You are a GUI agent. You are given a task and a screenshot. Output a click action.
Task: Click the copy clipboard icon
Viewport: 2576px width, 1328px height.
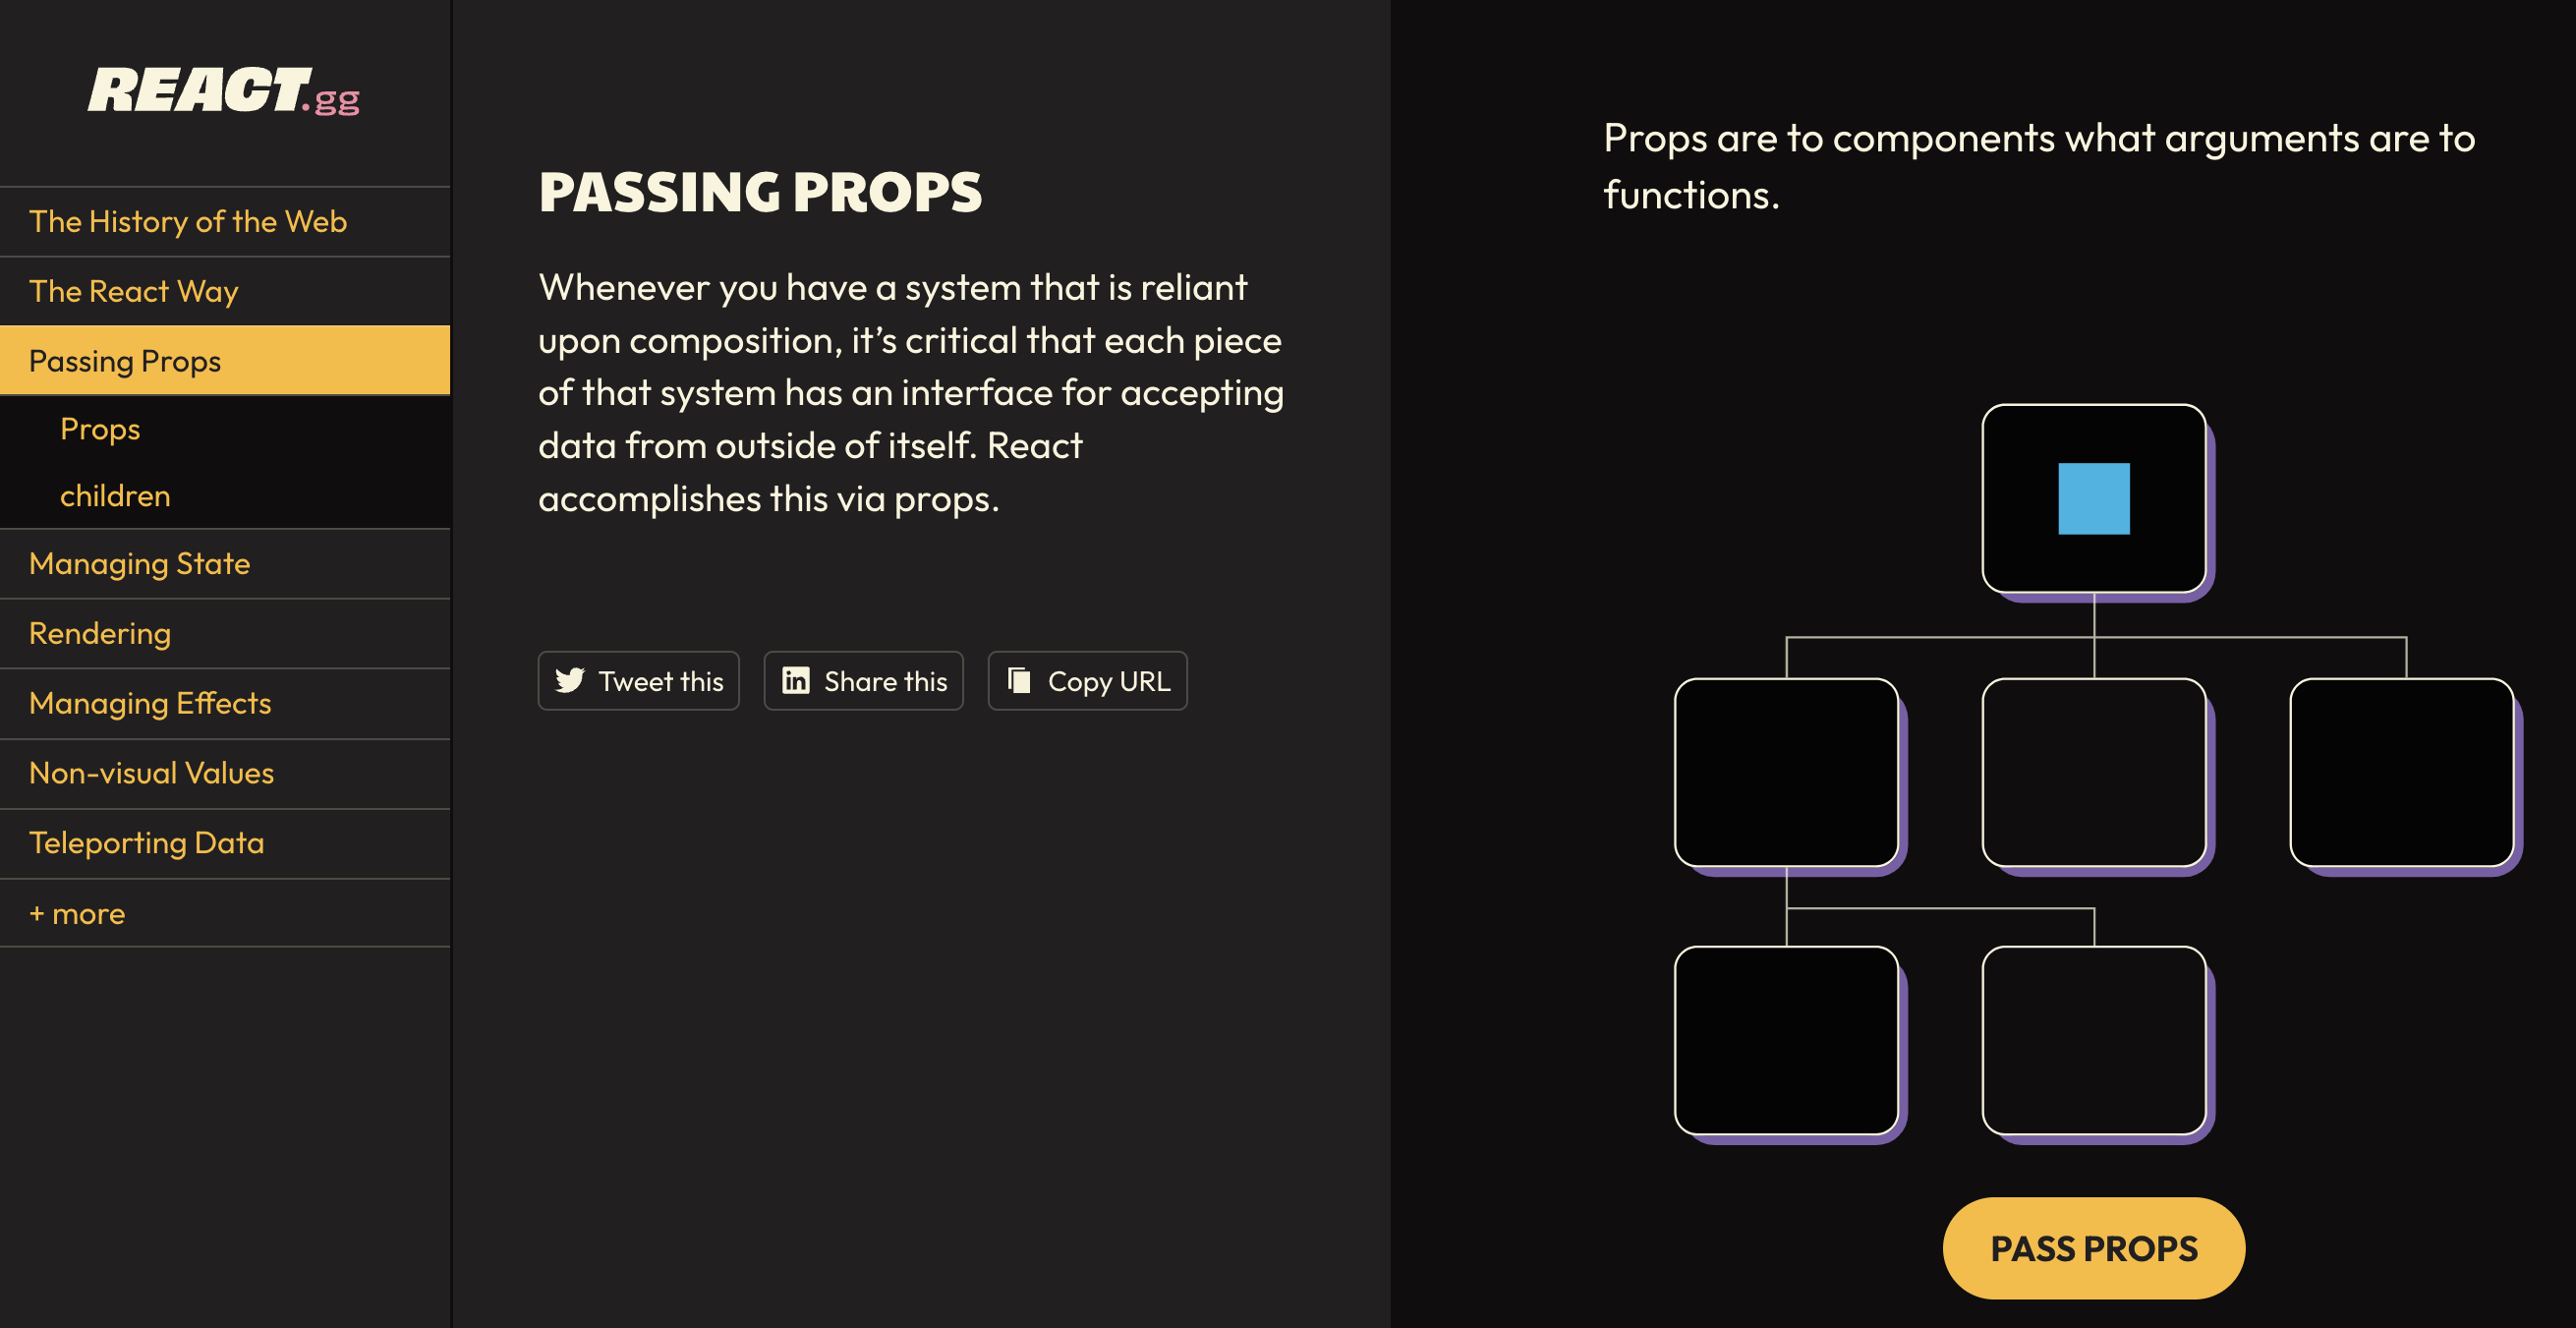pos(1019,680)
